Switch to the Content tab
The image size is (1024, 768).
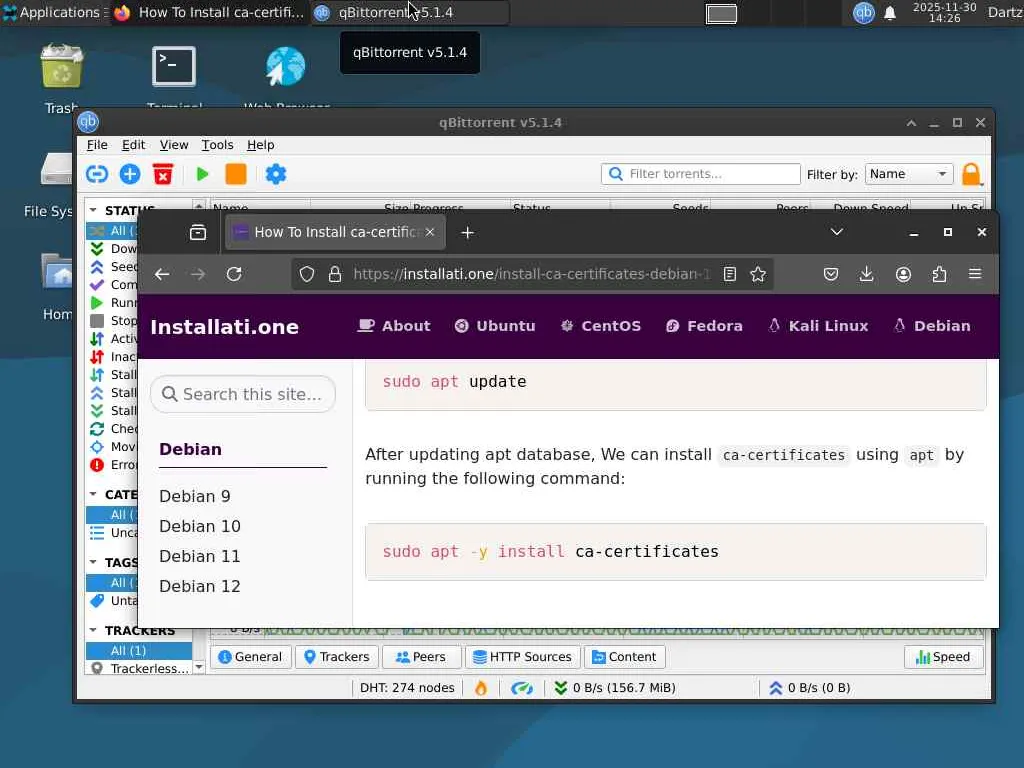pos(624,657)
